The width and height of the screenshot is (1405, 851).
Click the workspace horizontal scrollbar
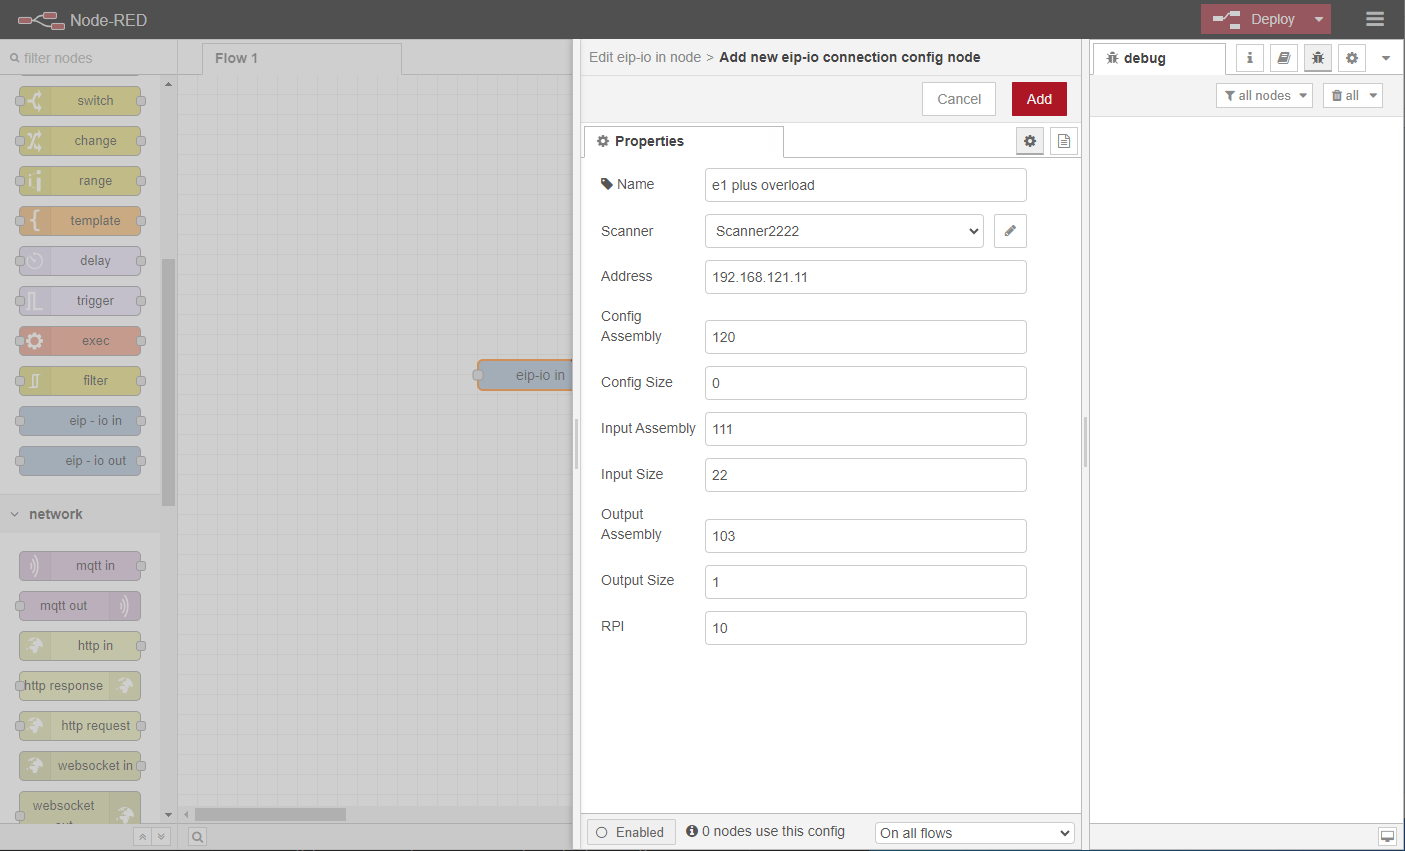pos(270,814)
